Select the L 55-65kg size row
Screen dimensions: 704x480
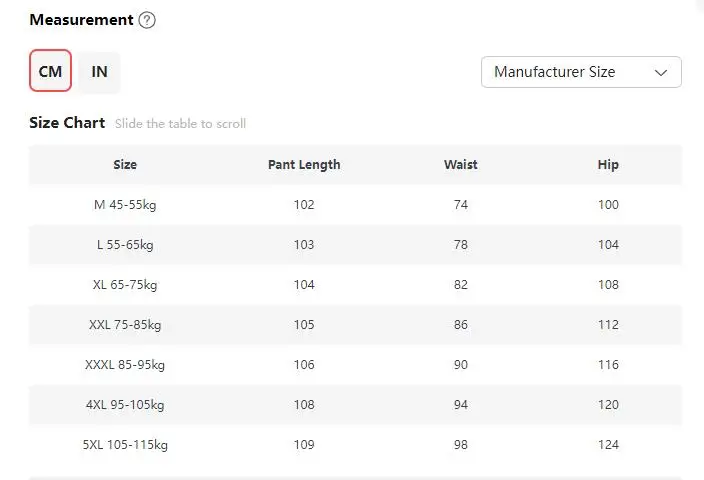355,245
